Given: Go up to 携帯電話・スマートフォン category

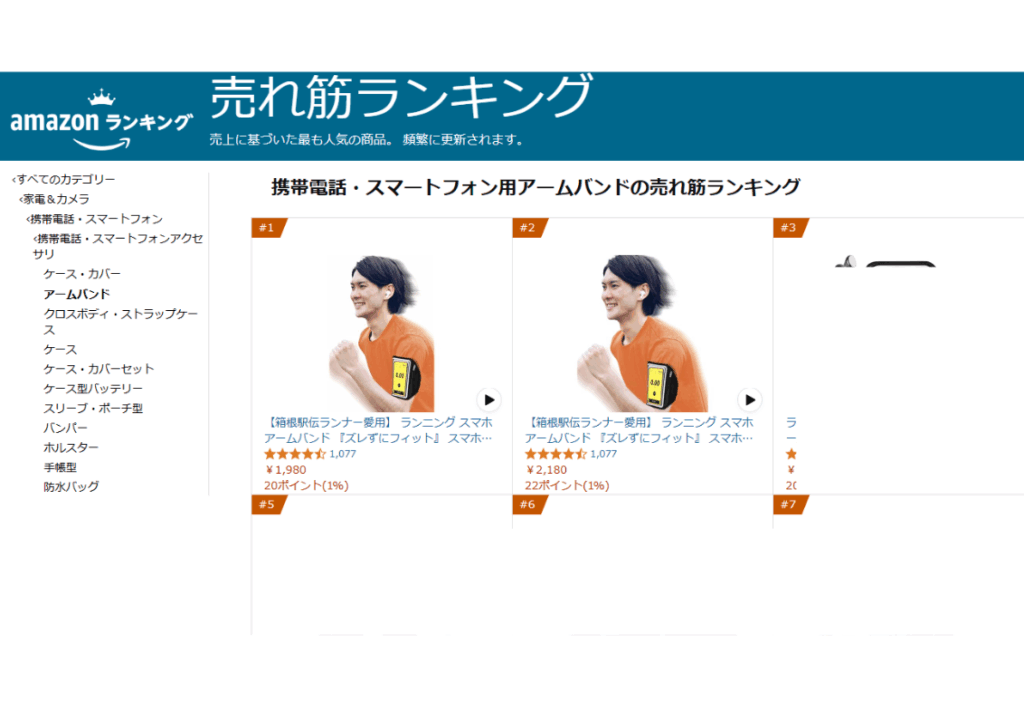Looking at the screenshot, I should tap(95, 218).
